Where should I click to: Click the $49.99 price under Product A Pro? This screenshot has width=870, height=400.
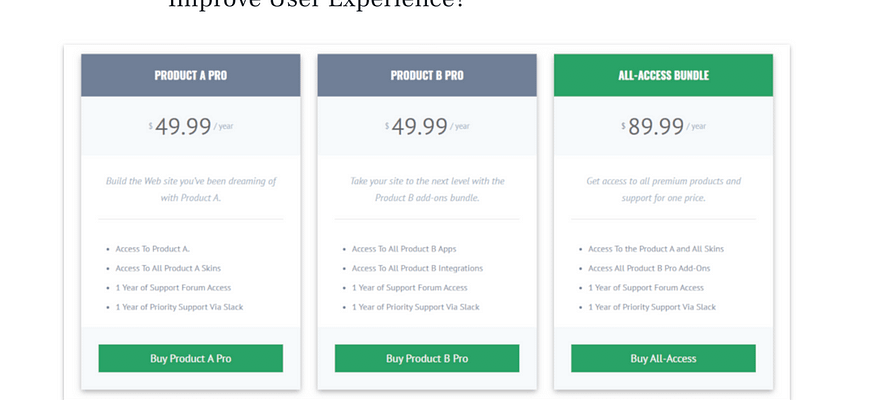pyautogui.click(x=190, y=126)
